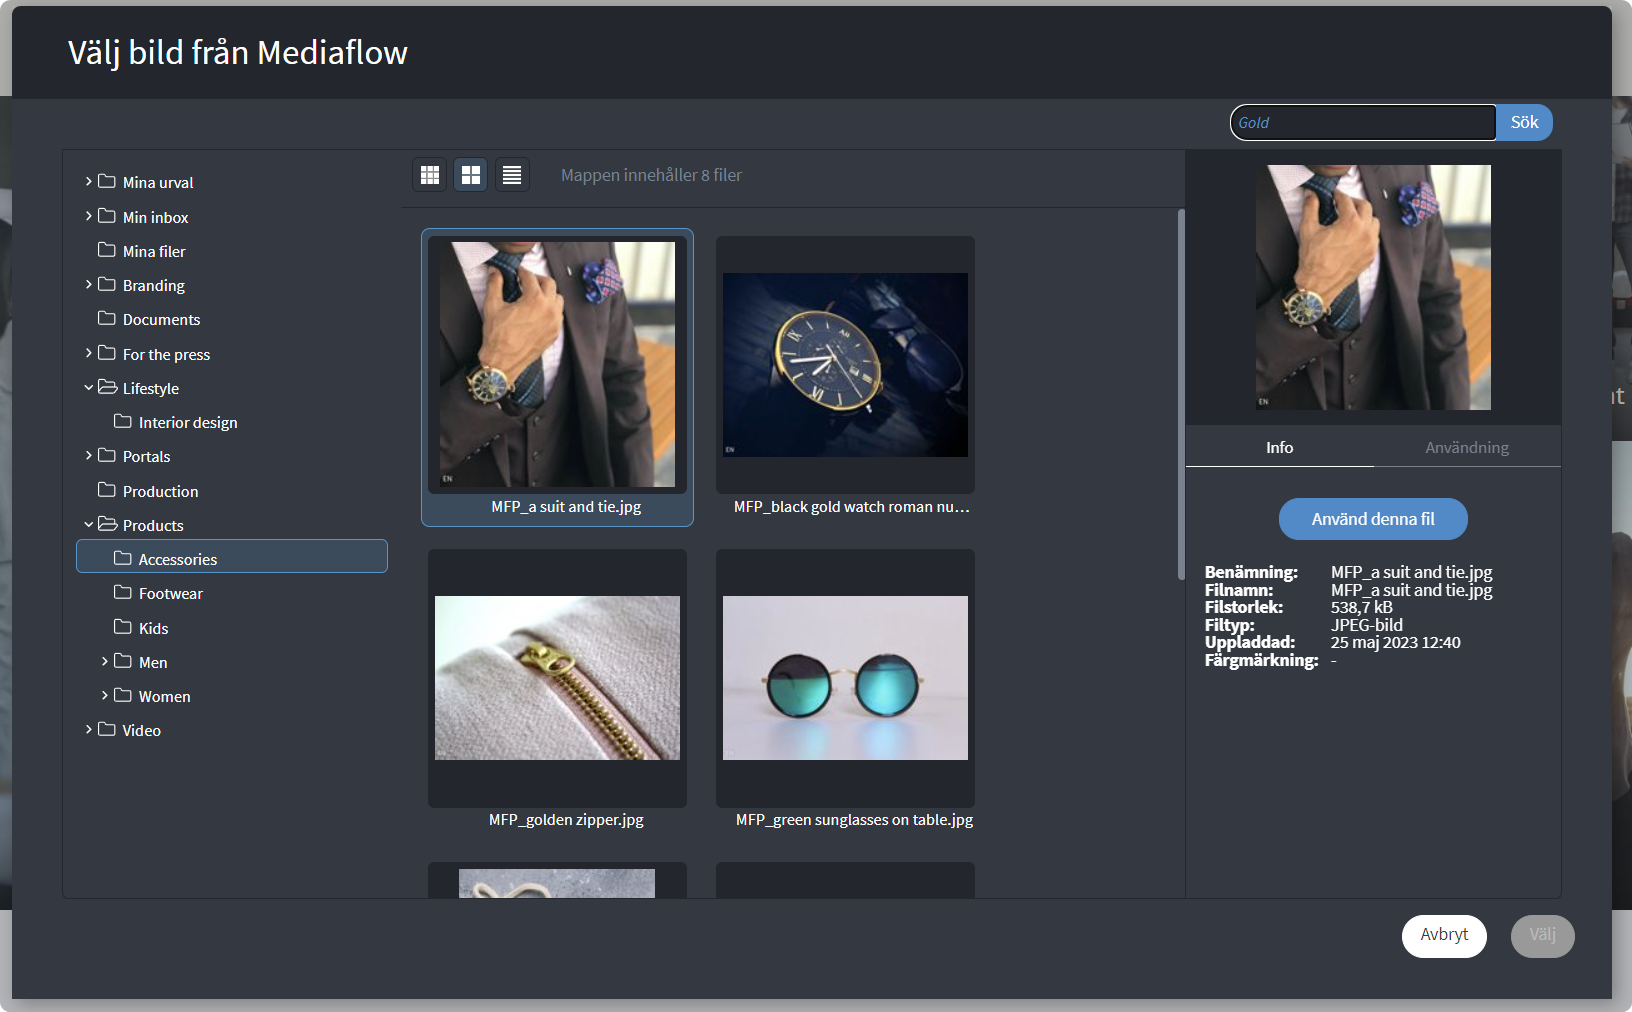Switch to the Användning tab
Image resolution: width=1632 pixels, height=1012 pixels.
(1467, 447)
